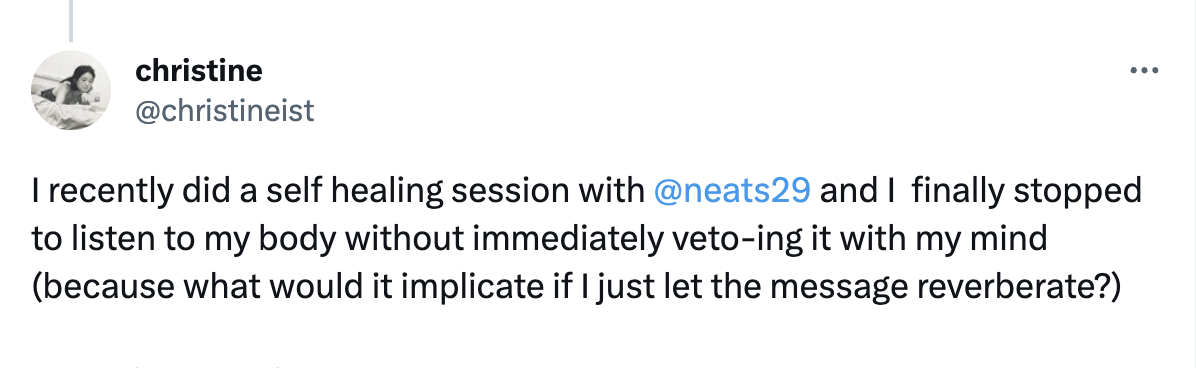Screen dimensions: 1196x368
Task: Open the three-dot more options menu
Action: point(1144,71)
